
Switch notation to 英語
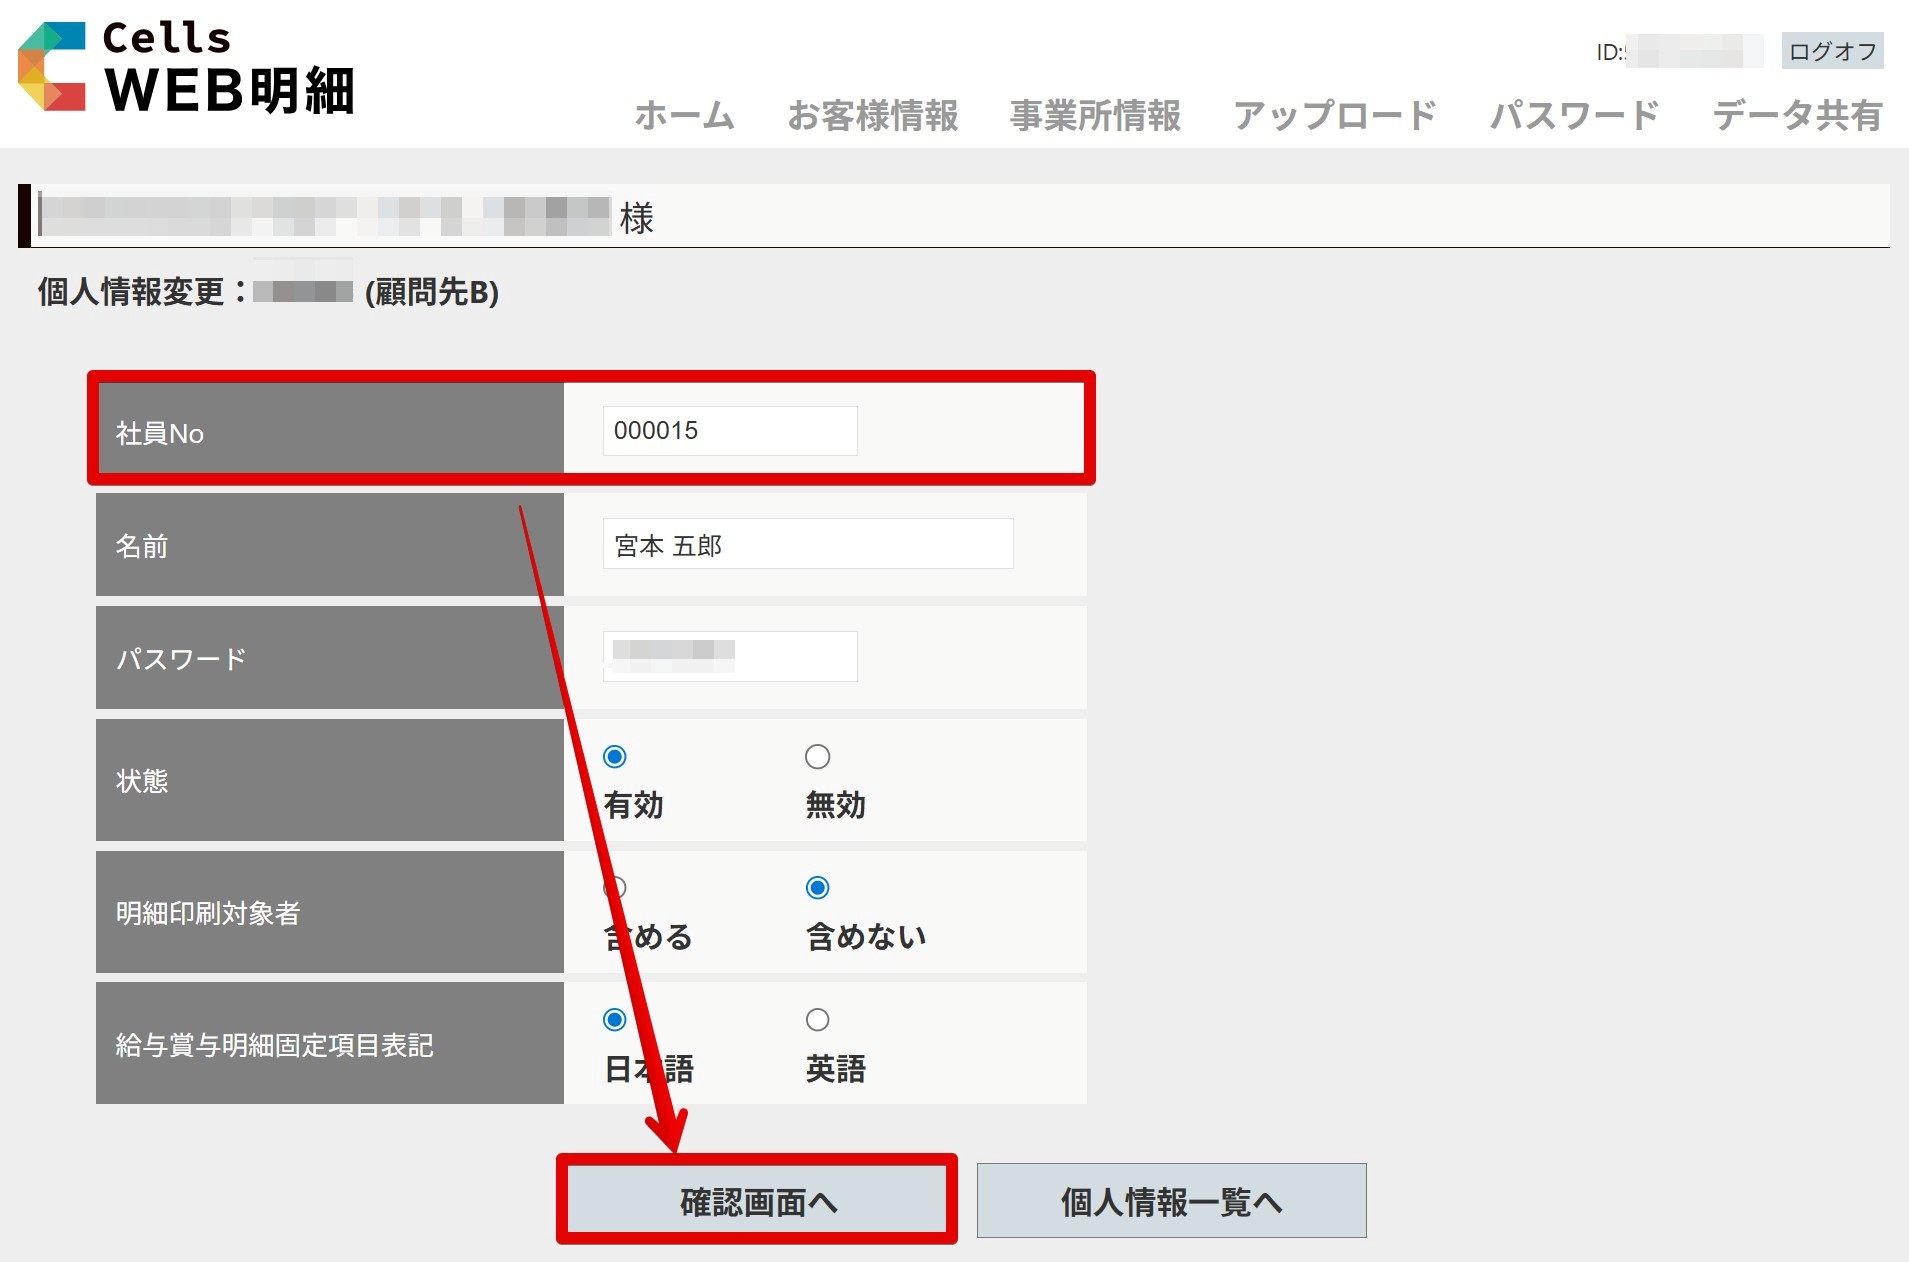pos(817,1020)
